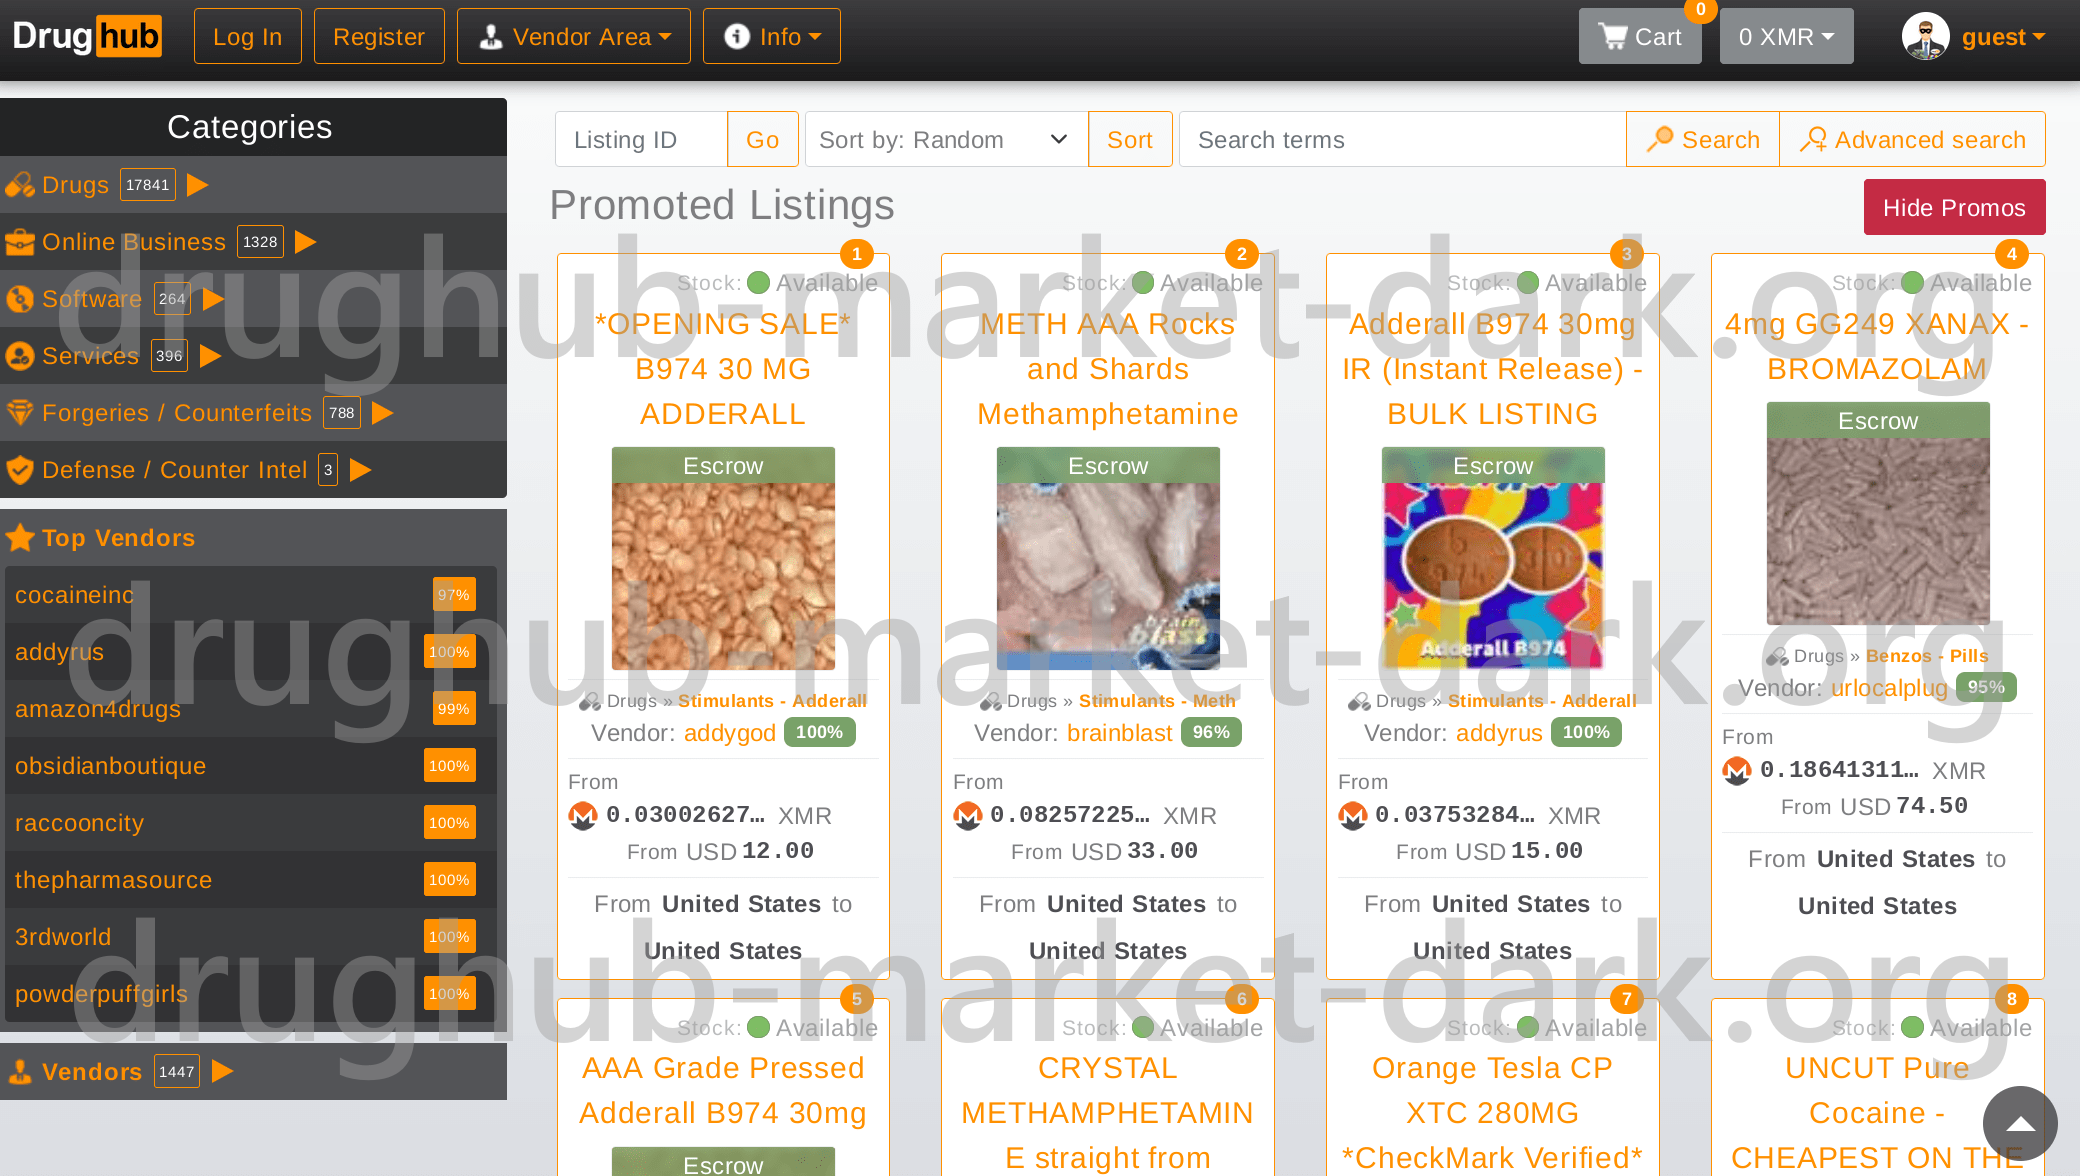Open vendor 3rdworld in Top Vendors
Screen dimensions: 2080x1176
click(x=63, y=937)
